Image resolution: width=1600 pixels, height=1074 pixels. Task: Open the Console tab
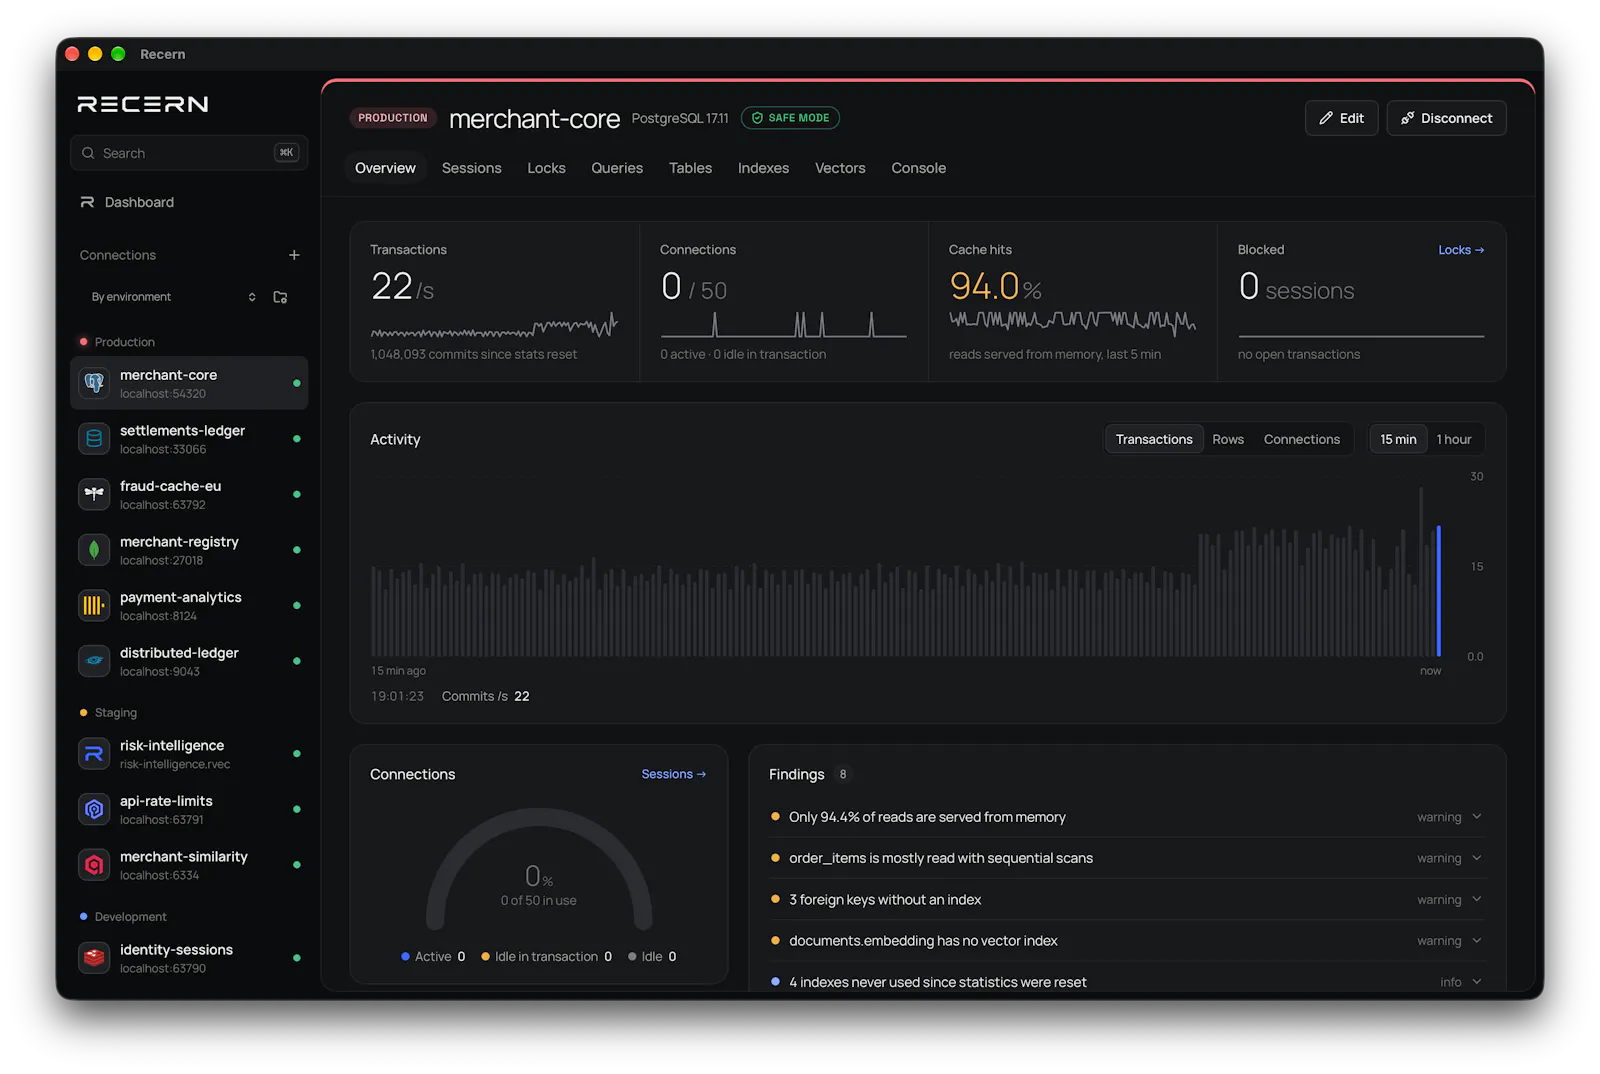click(918, 168)
